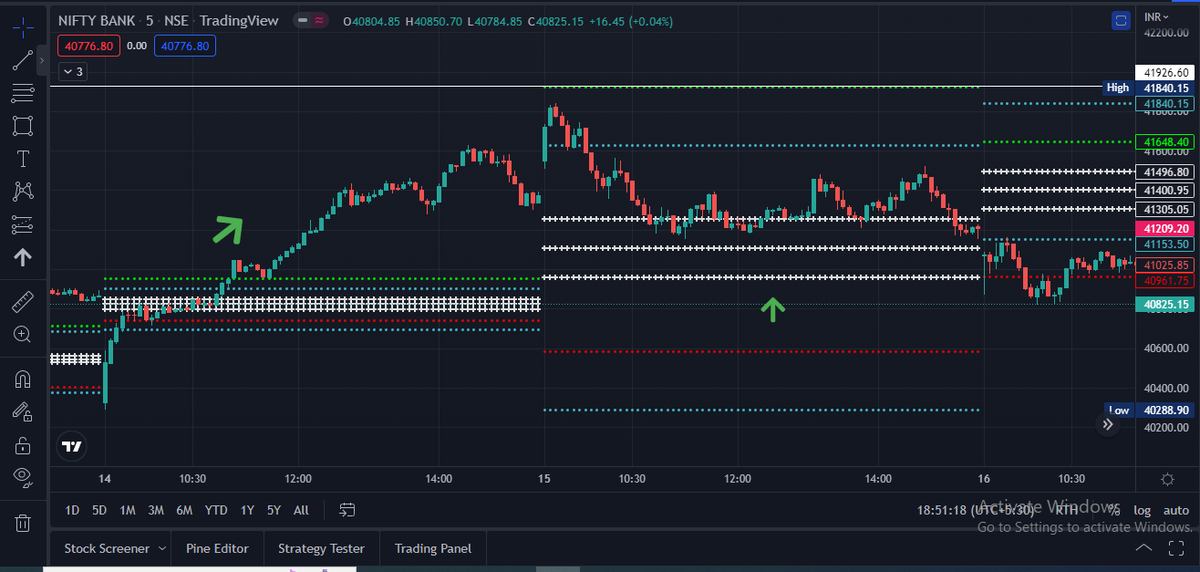Open the INR currency dropdown
1200x572 pixels.
1157,18
